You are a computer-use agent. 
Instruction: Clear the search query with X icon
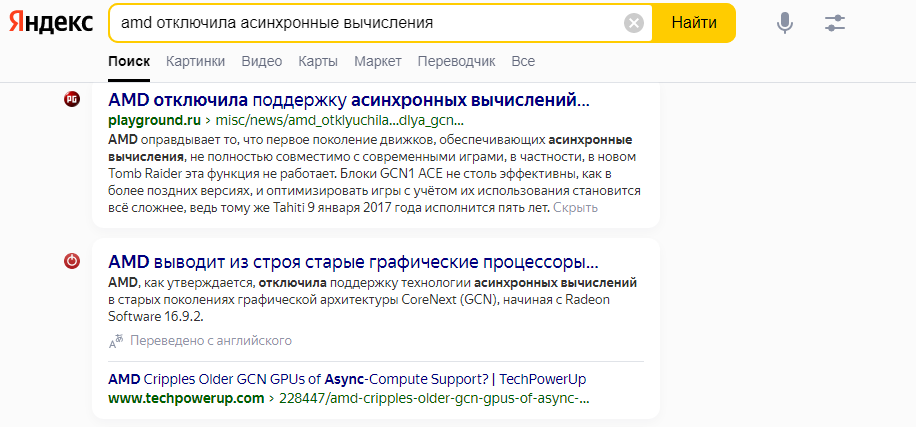coord(634,23)
